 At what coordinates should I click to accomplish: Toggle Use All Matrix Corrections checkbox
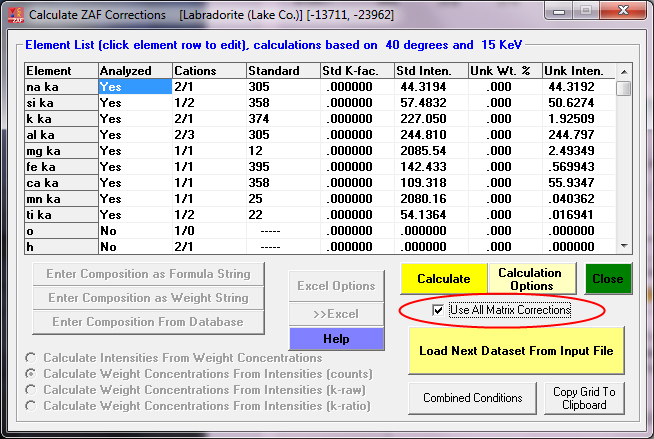point(438,311)
